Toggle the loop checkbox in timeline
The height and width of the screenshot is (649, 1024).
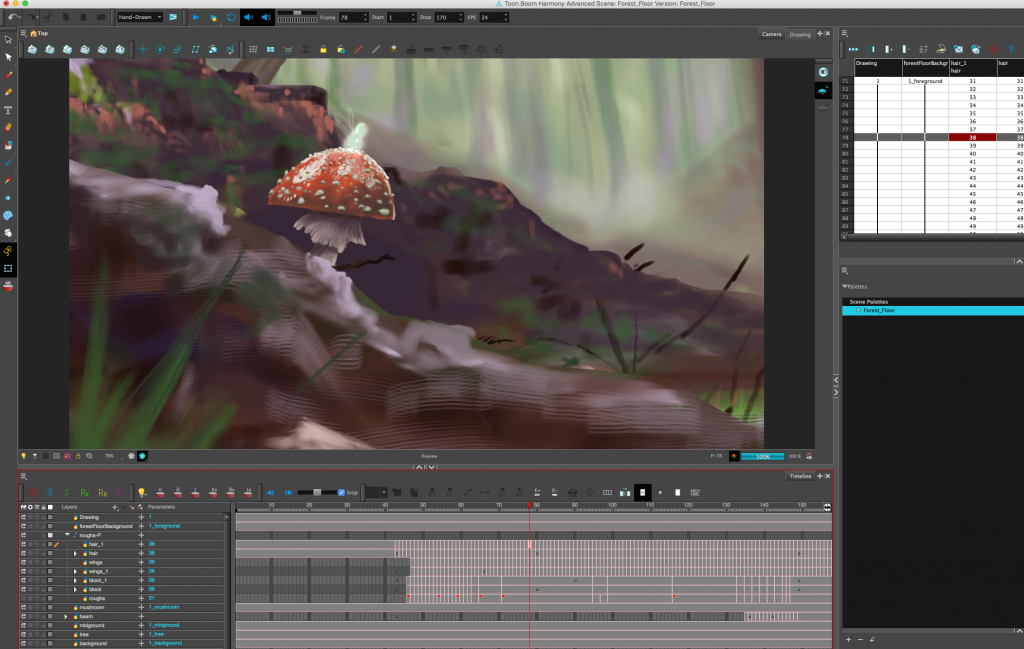click(x=342, y=492)
